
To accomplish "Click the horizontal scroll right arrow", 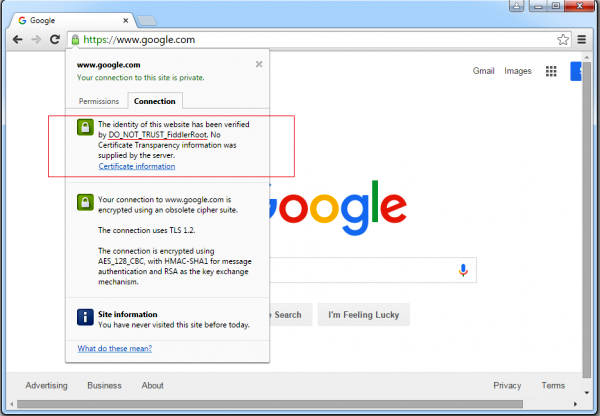I will click(575, 404).
